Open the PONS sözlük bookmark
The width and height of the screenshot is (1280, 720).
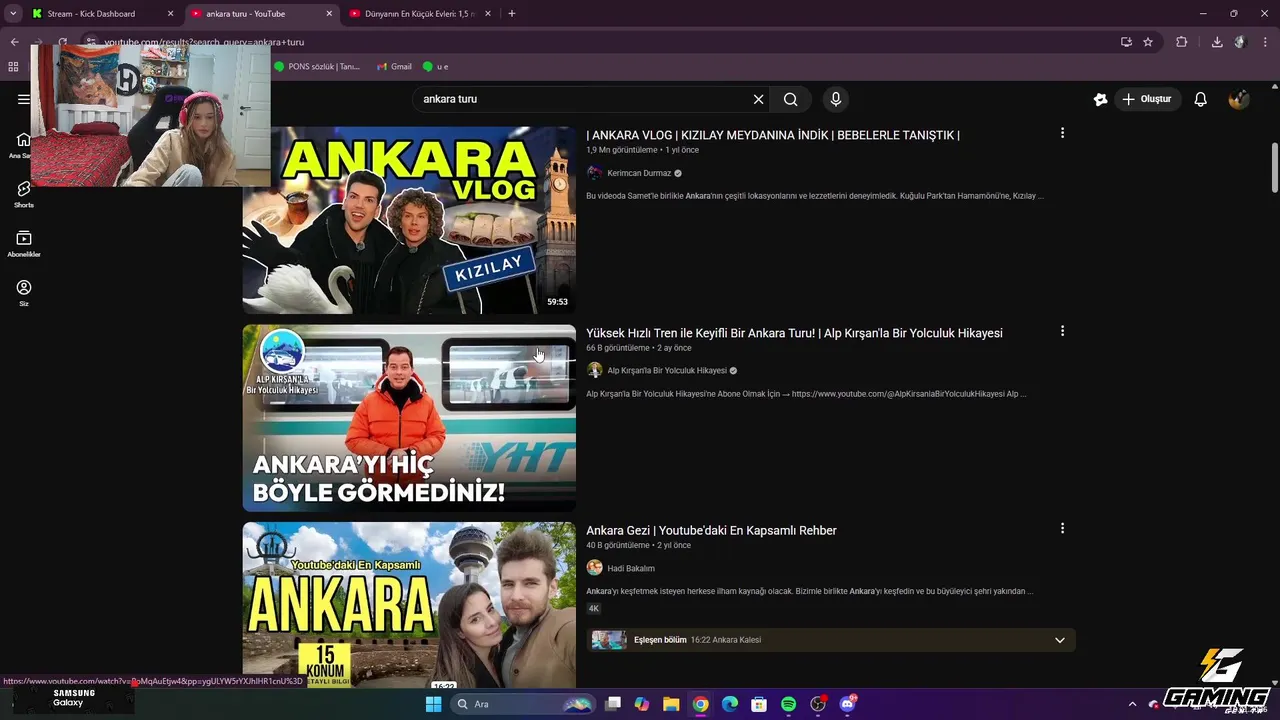click(317, 67)
